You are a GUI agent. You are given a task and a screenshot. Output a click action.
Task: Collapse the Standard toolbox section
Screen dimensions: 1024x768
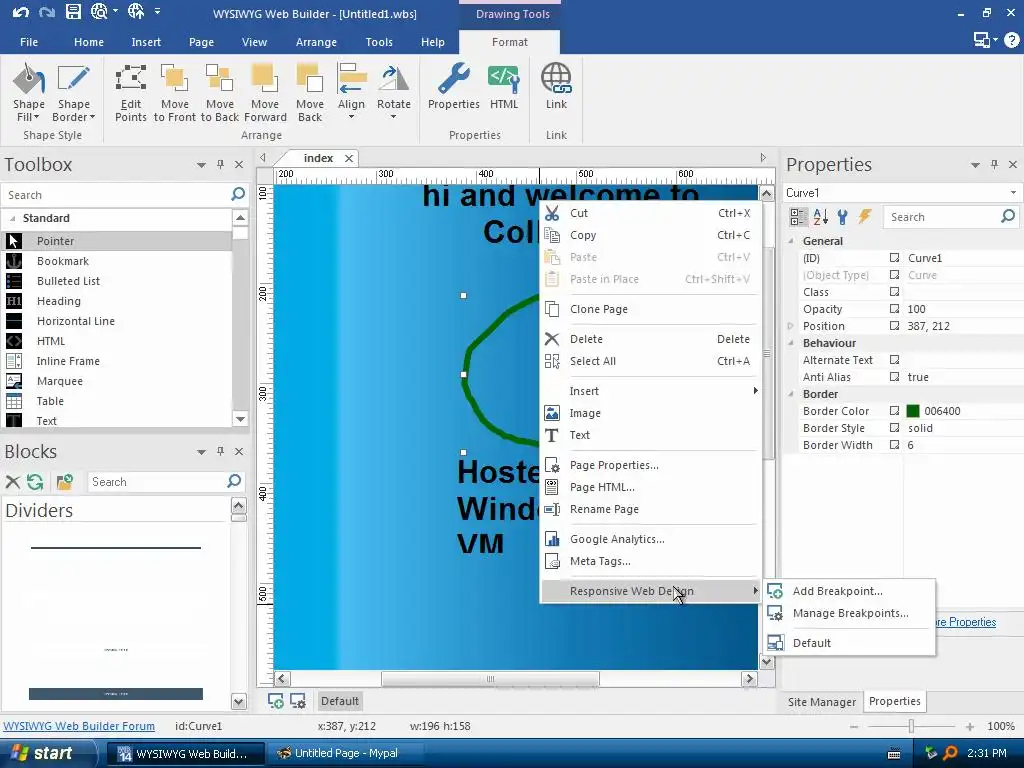(12, 218)
